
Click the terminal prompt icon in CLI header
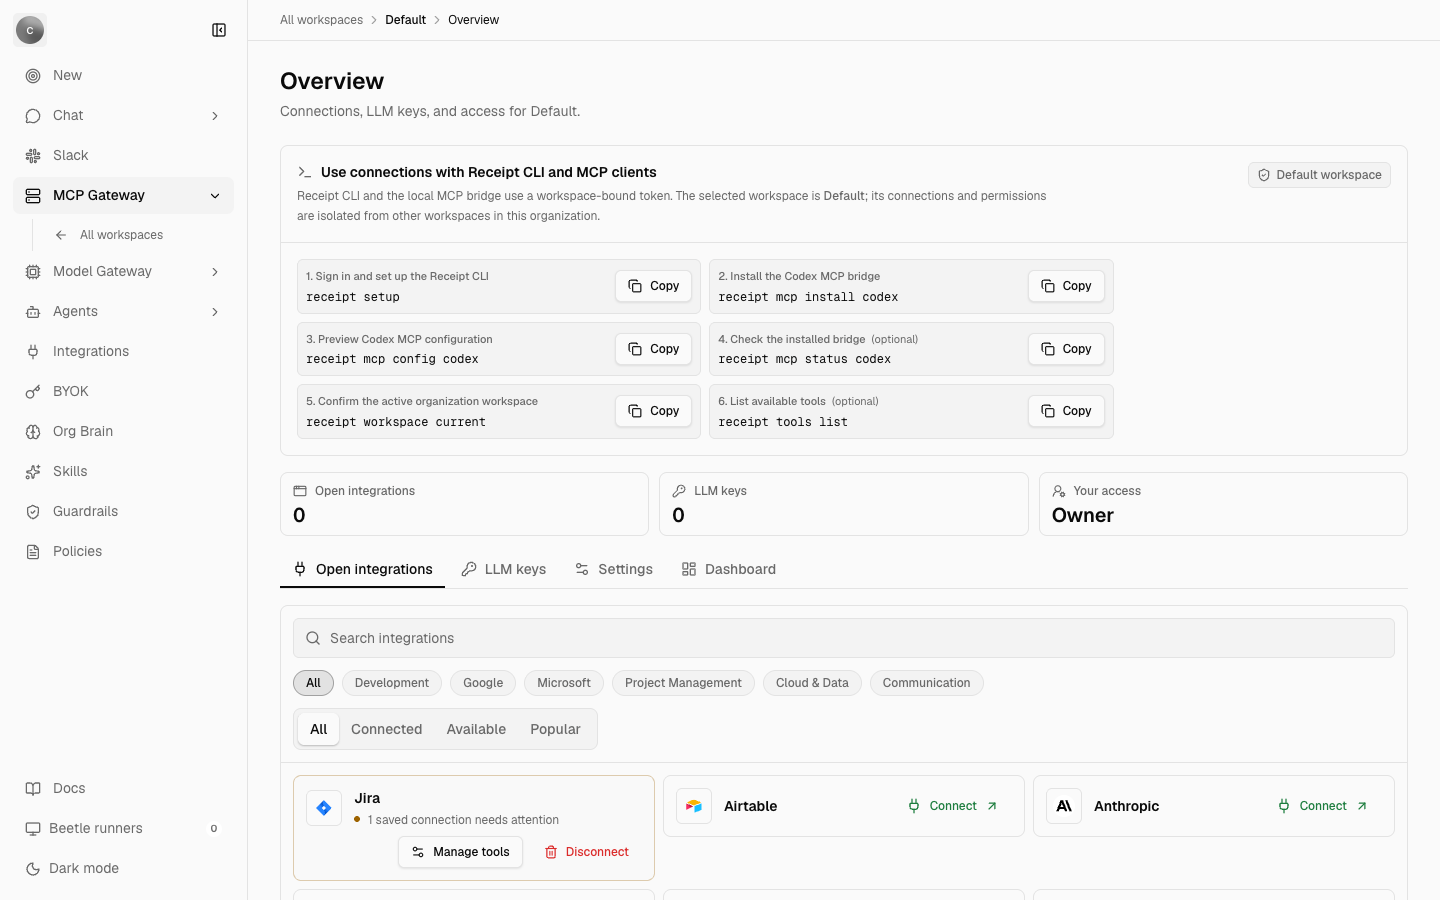click(305, 172)
